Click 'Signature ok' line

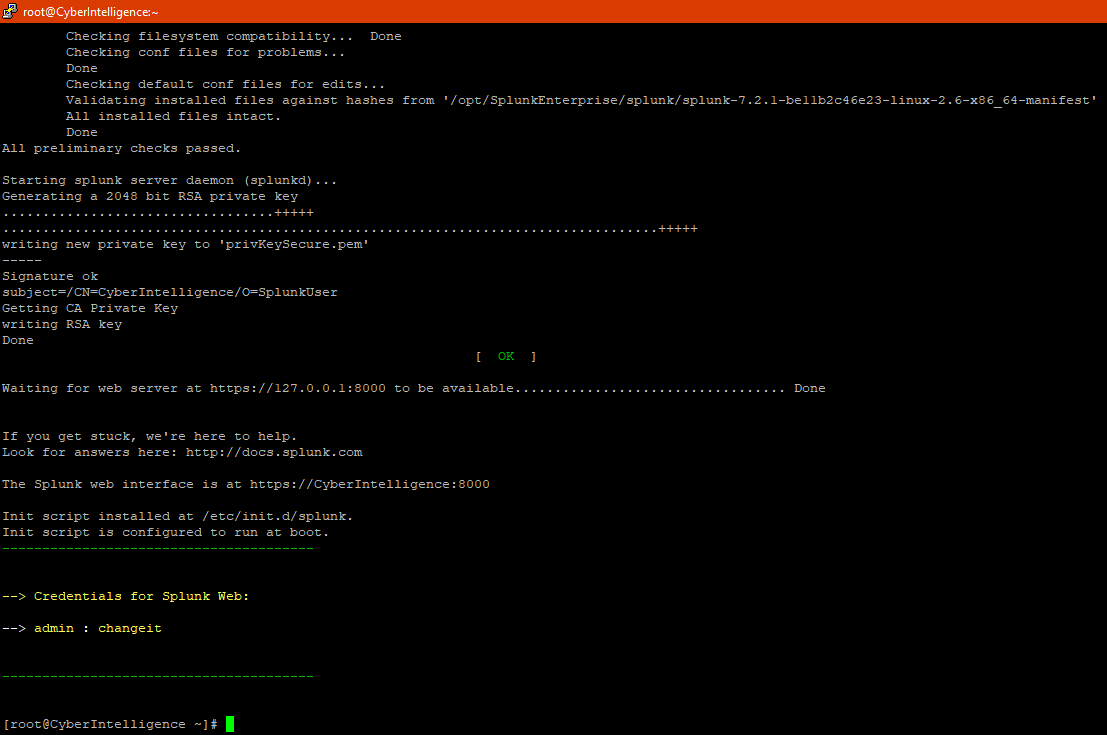(x=50, y=277)
